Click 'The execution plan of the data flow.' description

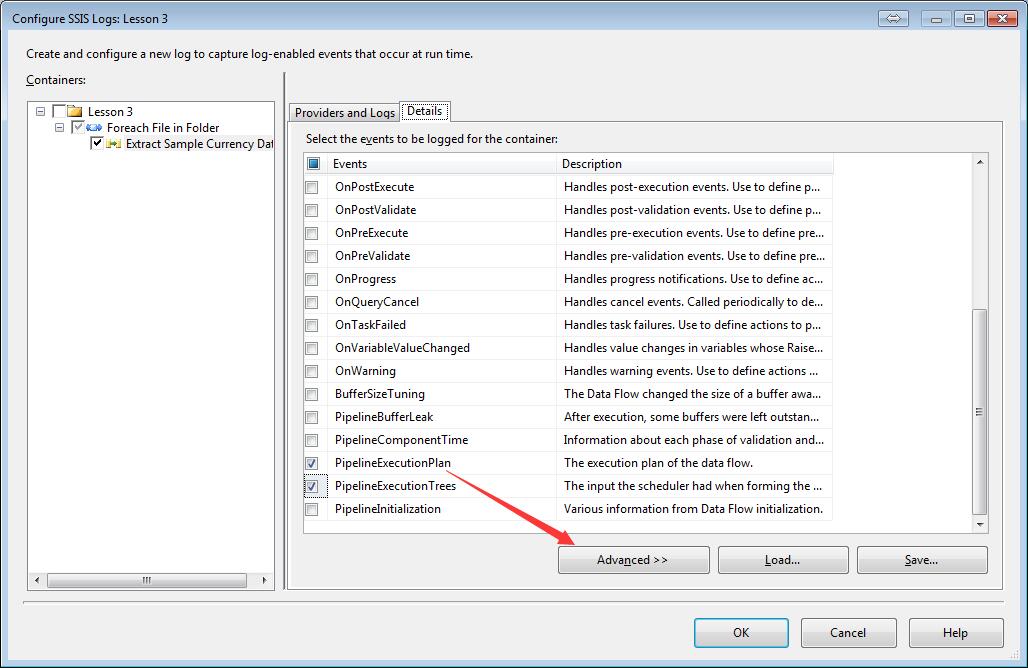point(658,463)
